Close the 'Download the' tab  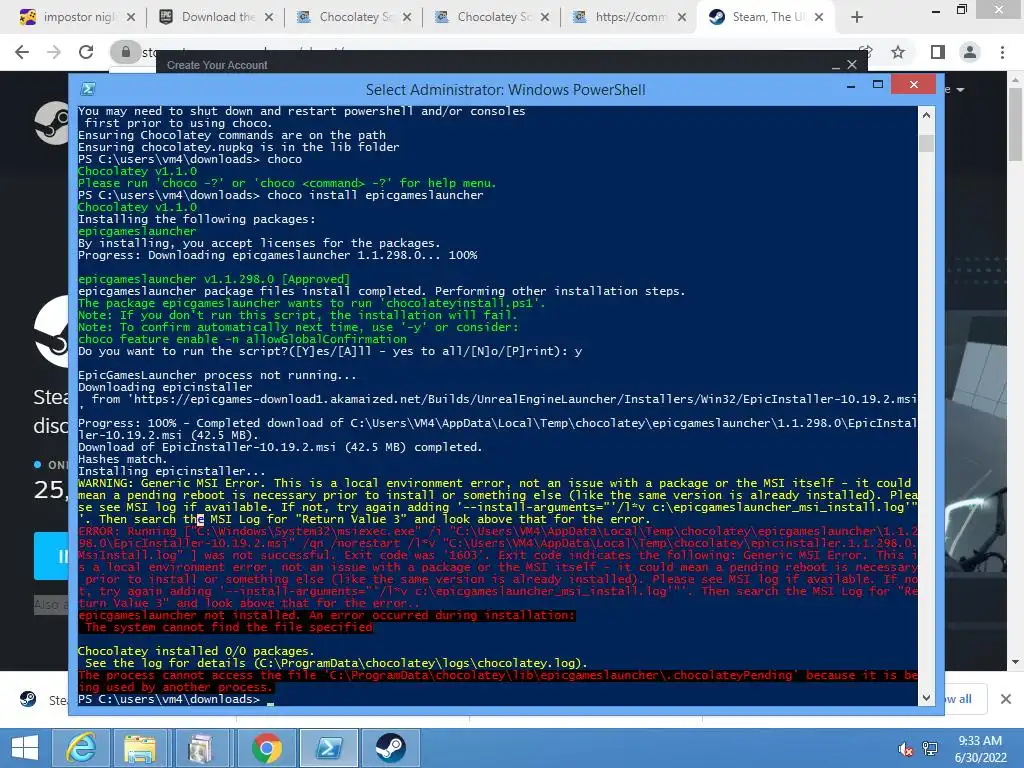(x=269, y=18)
